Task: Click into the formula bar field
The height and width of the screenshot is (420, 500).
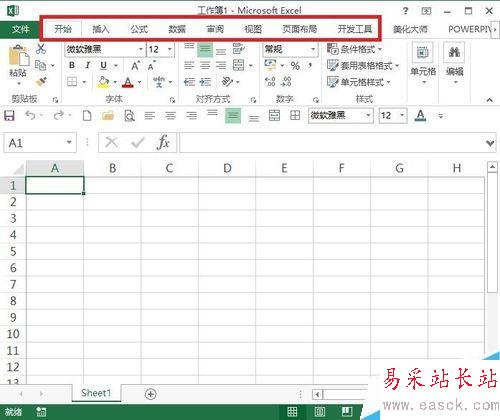Action: point(331,143)
